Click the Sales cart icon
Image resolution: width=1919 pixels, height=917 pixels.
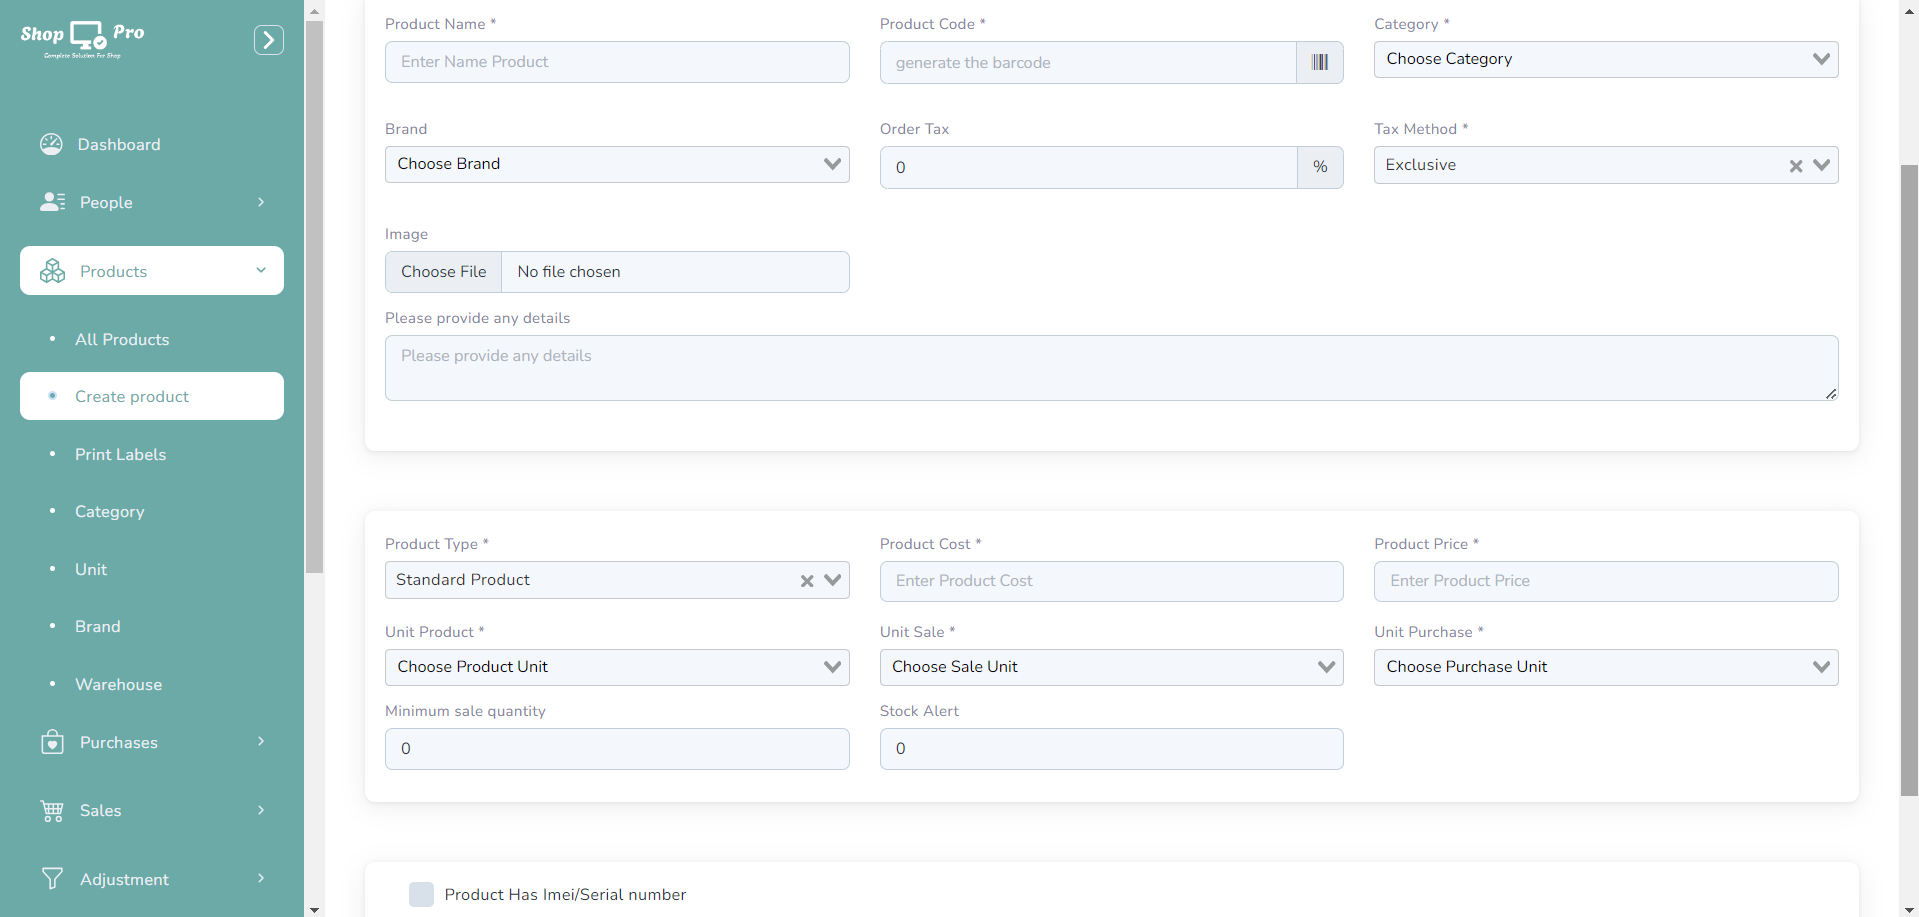(52, 810)
